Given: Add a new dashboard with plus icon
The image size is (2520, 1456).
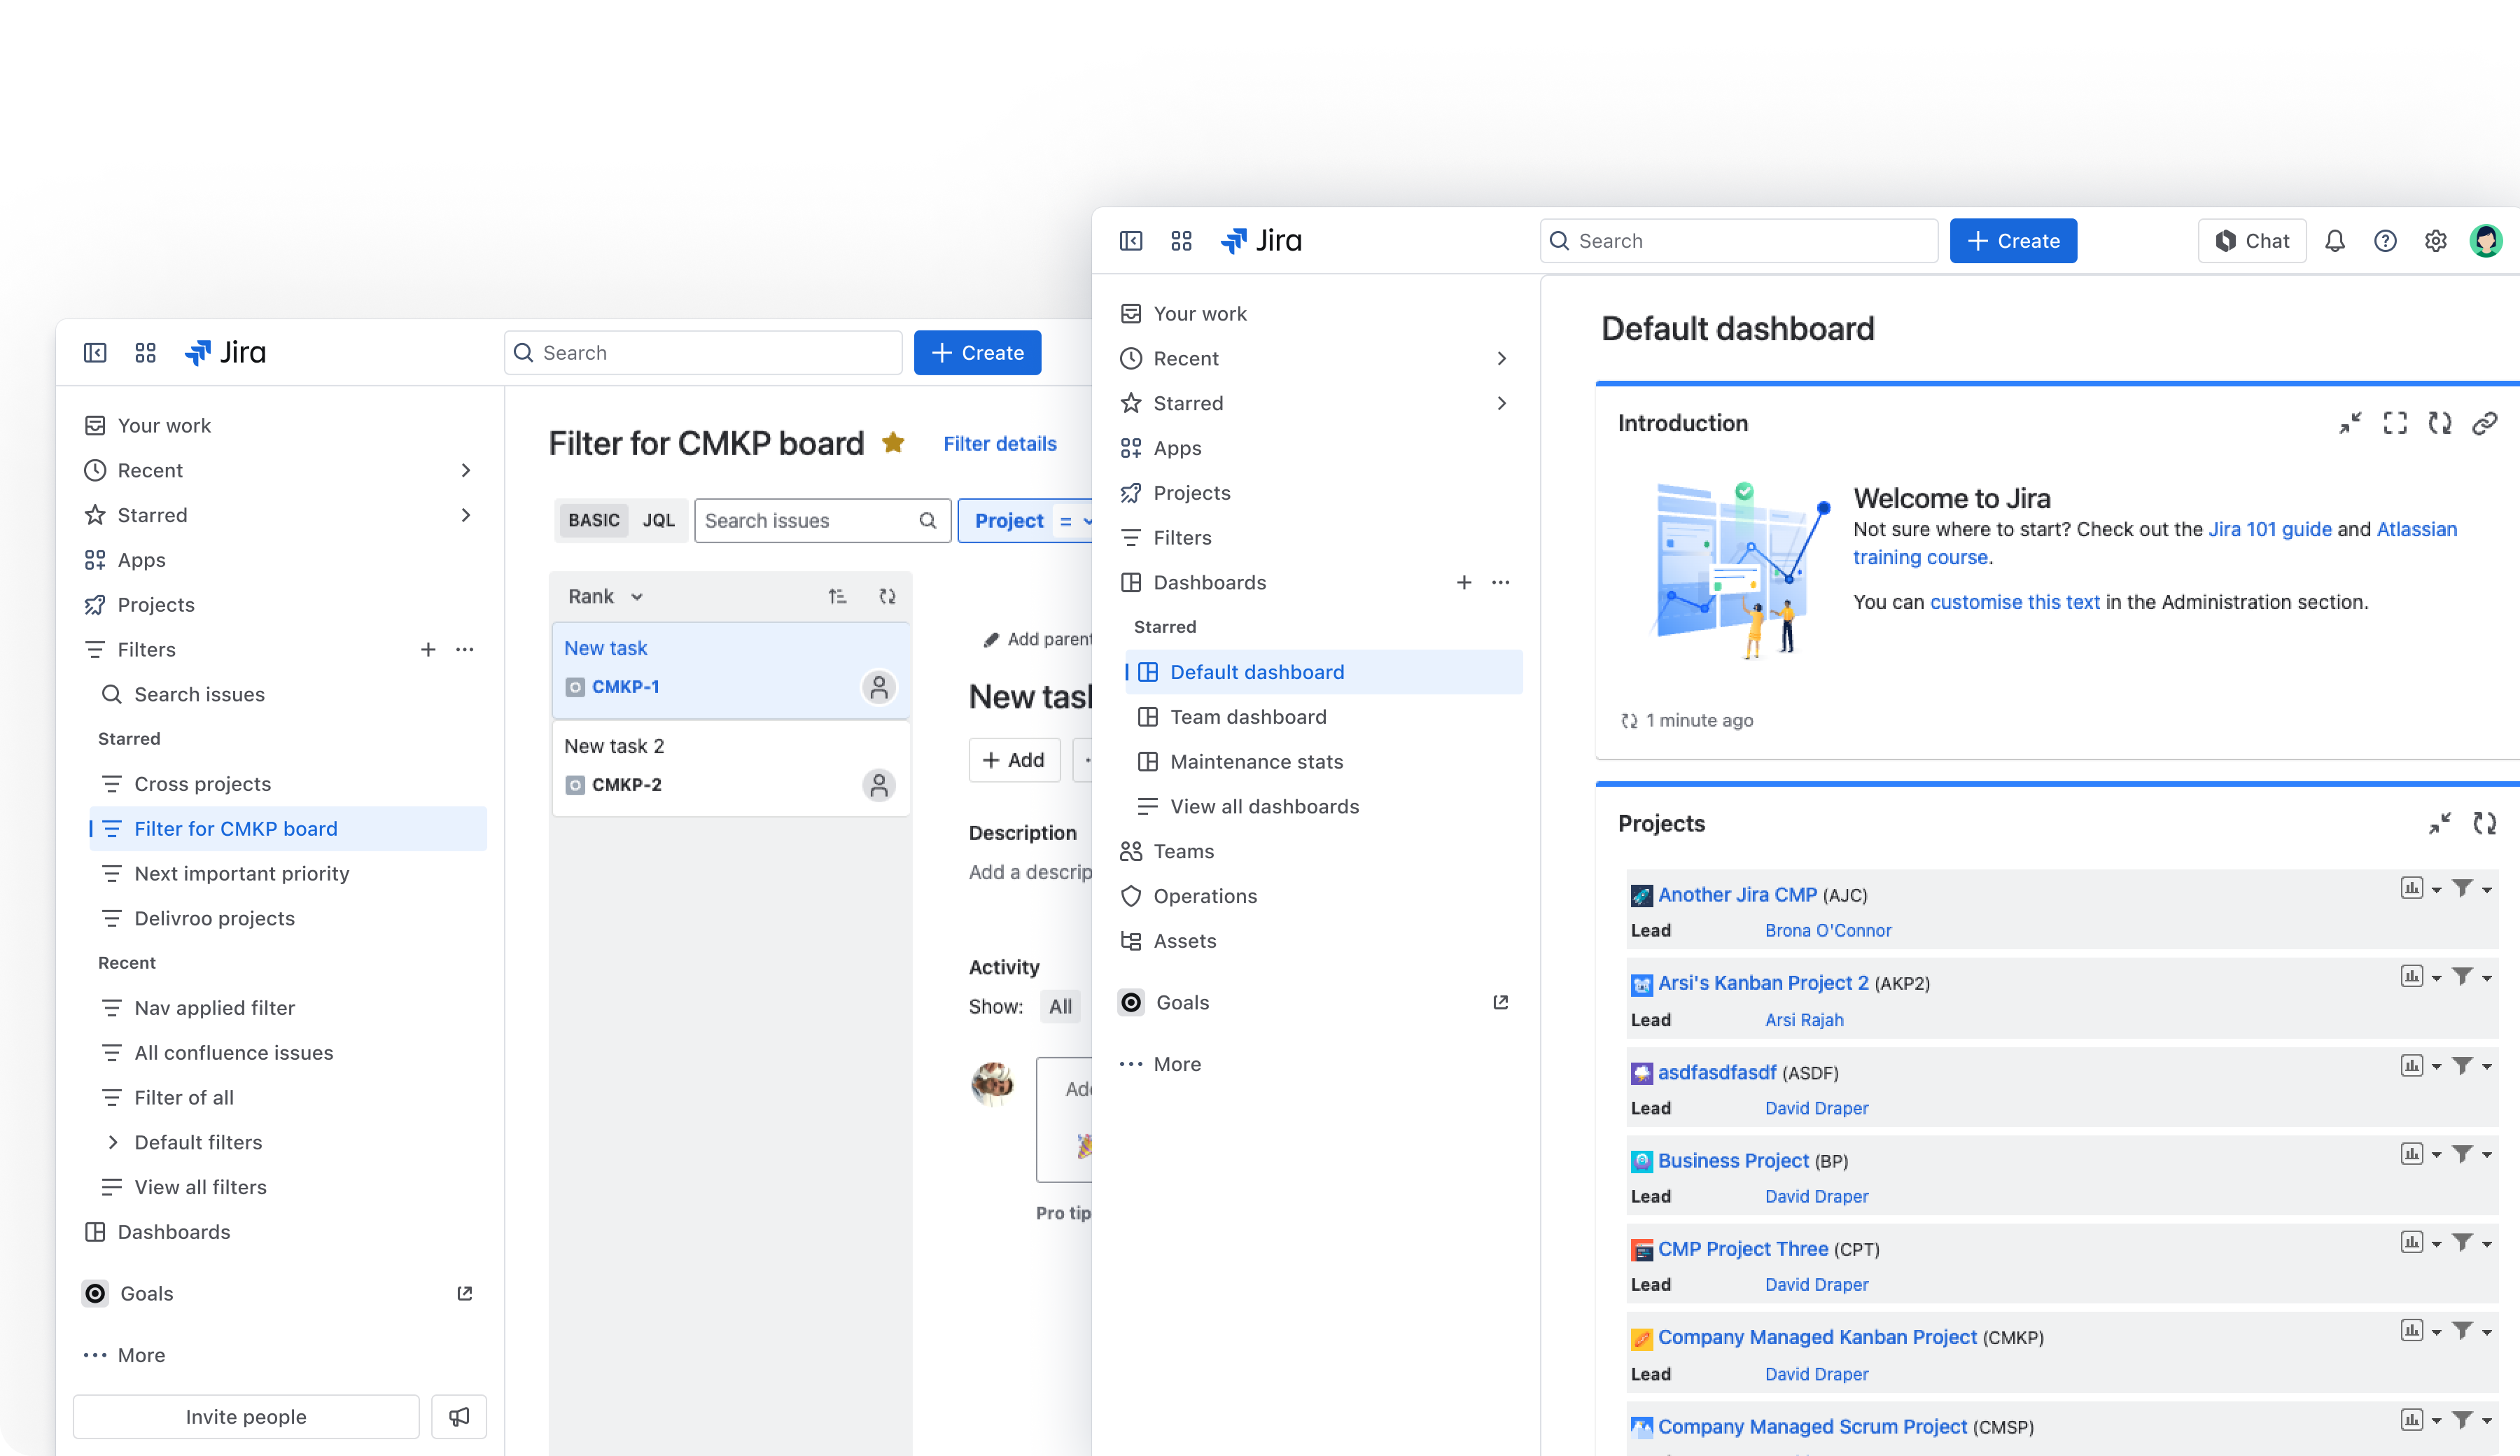Looking at the screenshot, I should point(1464,582).
